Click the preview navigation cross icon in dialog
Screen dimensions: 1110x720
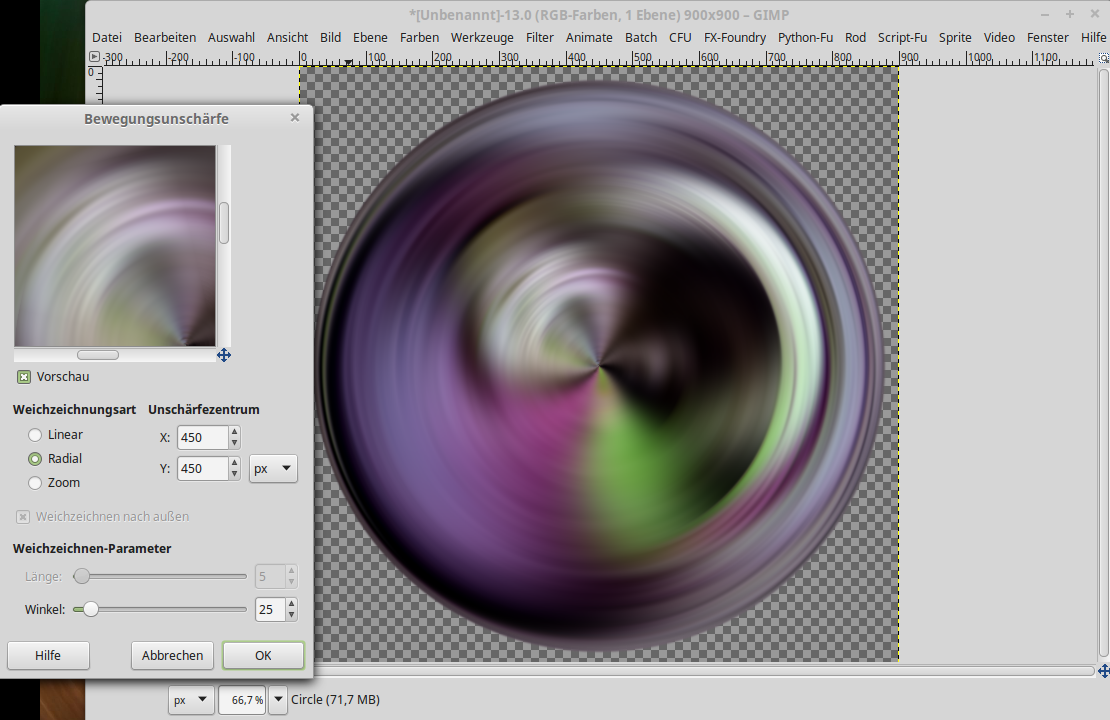point(224,355)
